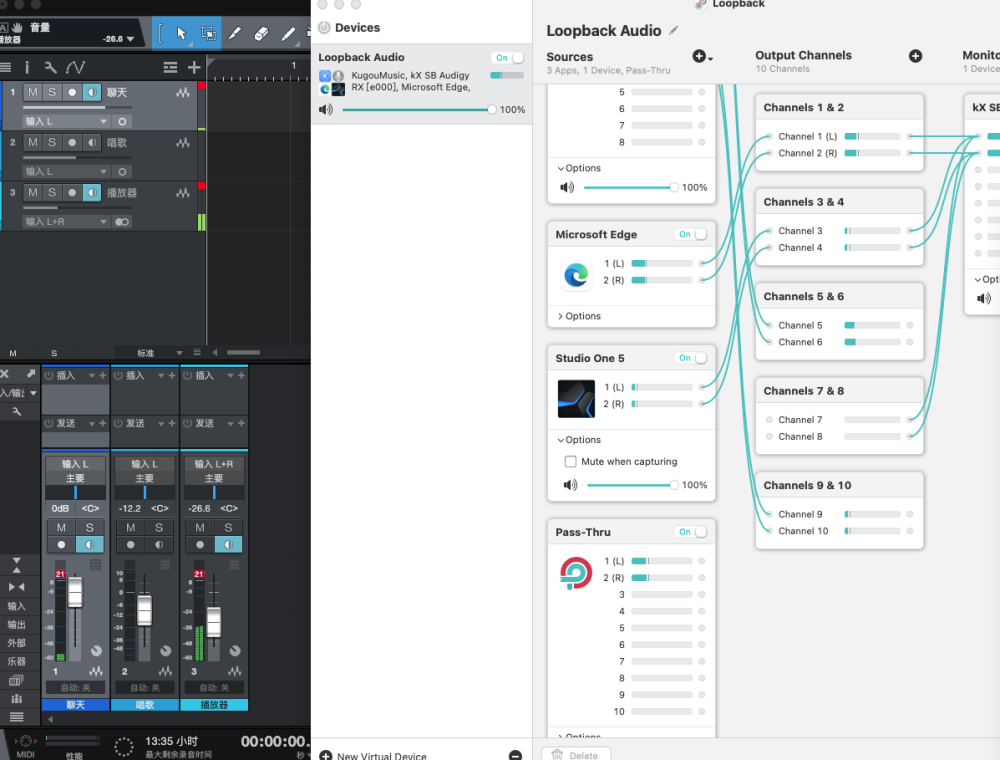
Task: Mute track 1 聊天 with its M button
Action: coord(33,92)
